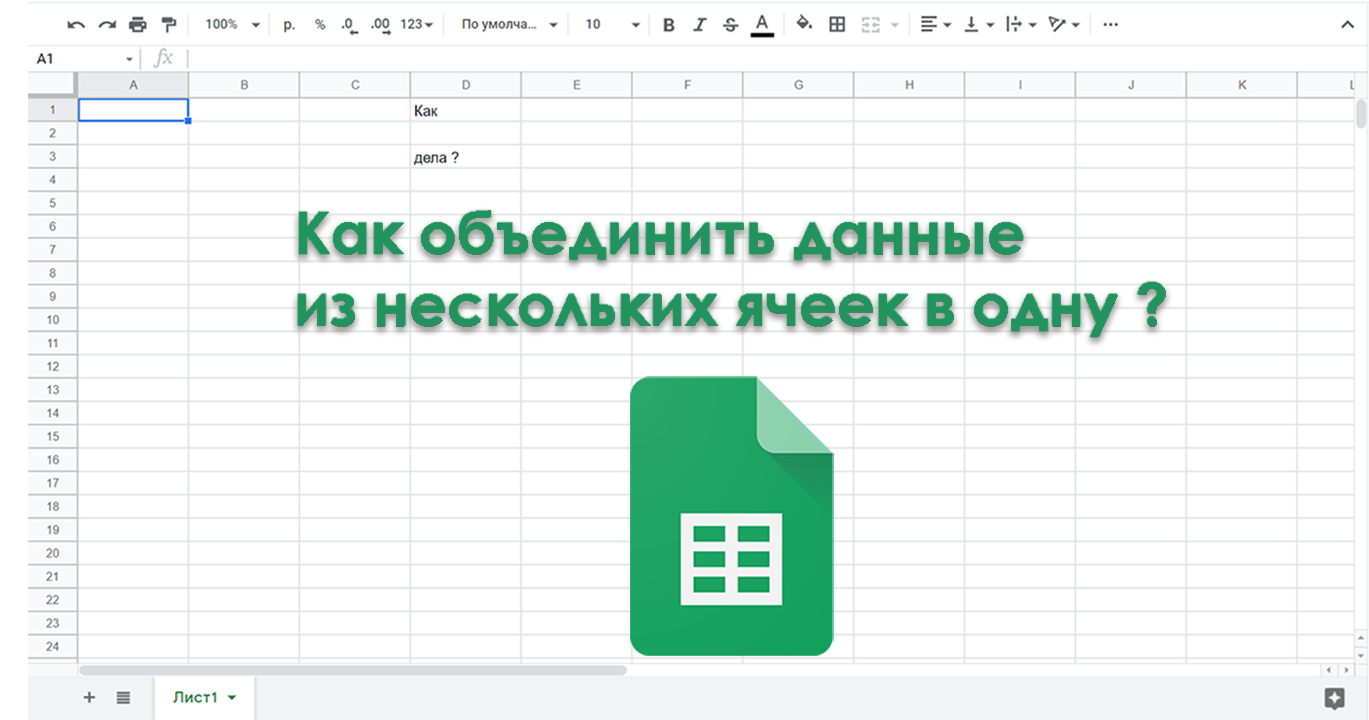Select the cell containing "дела ?"
The width and height of the screenshot is (1369, 720).
pyautogui.click(x=466, y=157)
